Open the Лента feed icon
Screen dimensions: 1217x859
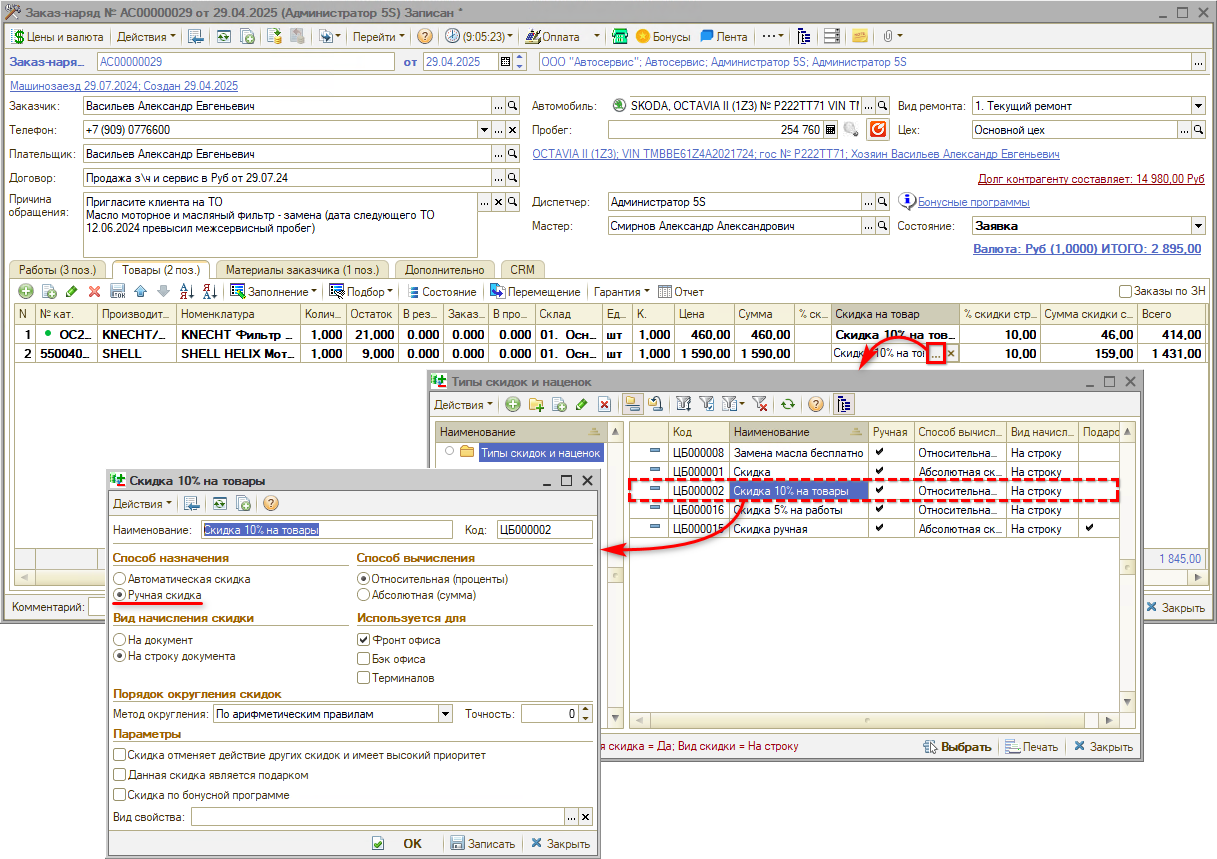tap(707, 36)
